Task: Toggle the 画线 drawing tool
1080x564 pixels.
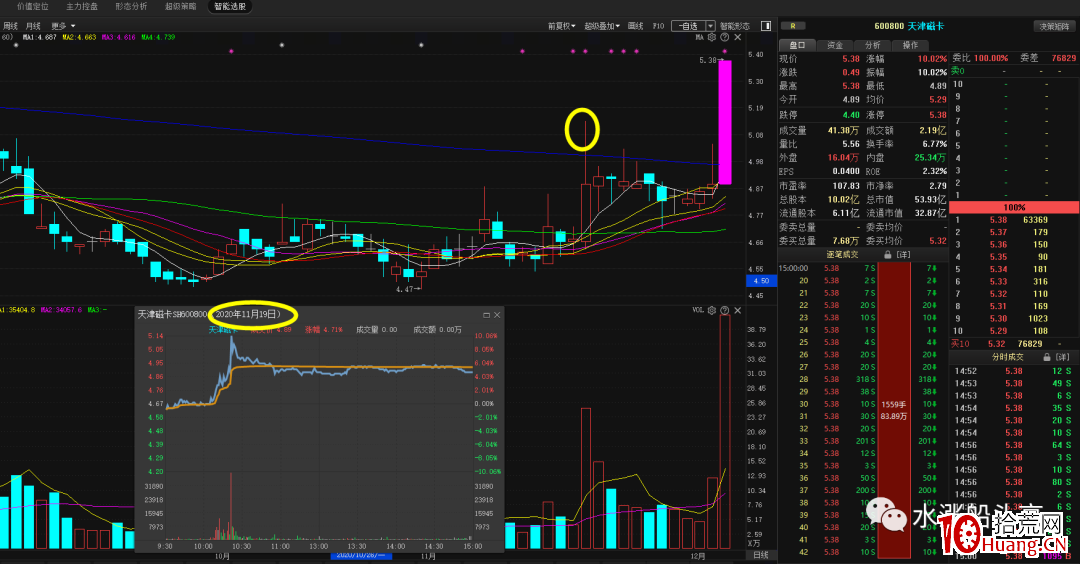Action: 635,26
